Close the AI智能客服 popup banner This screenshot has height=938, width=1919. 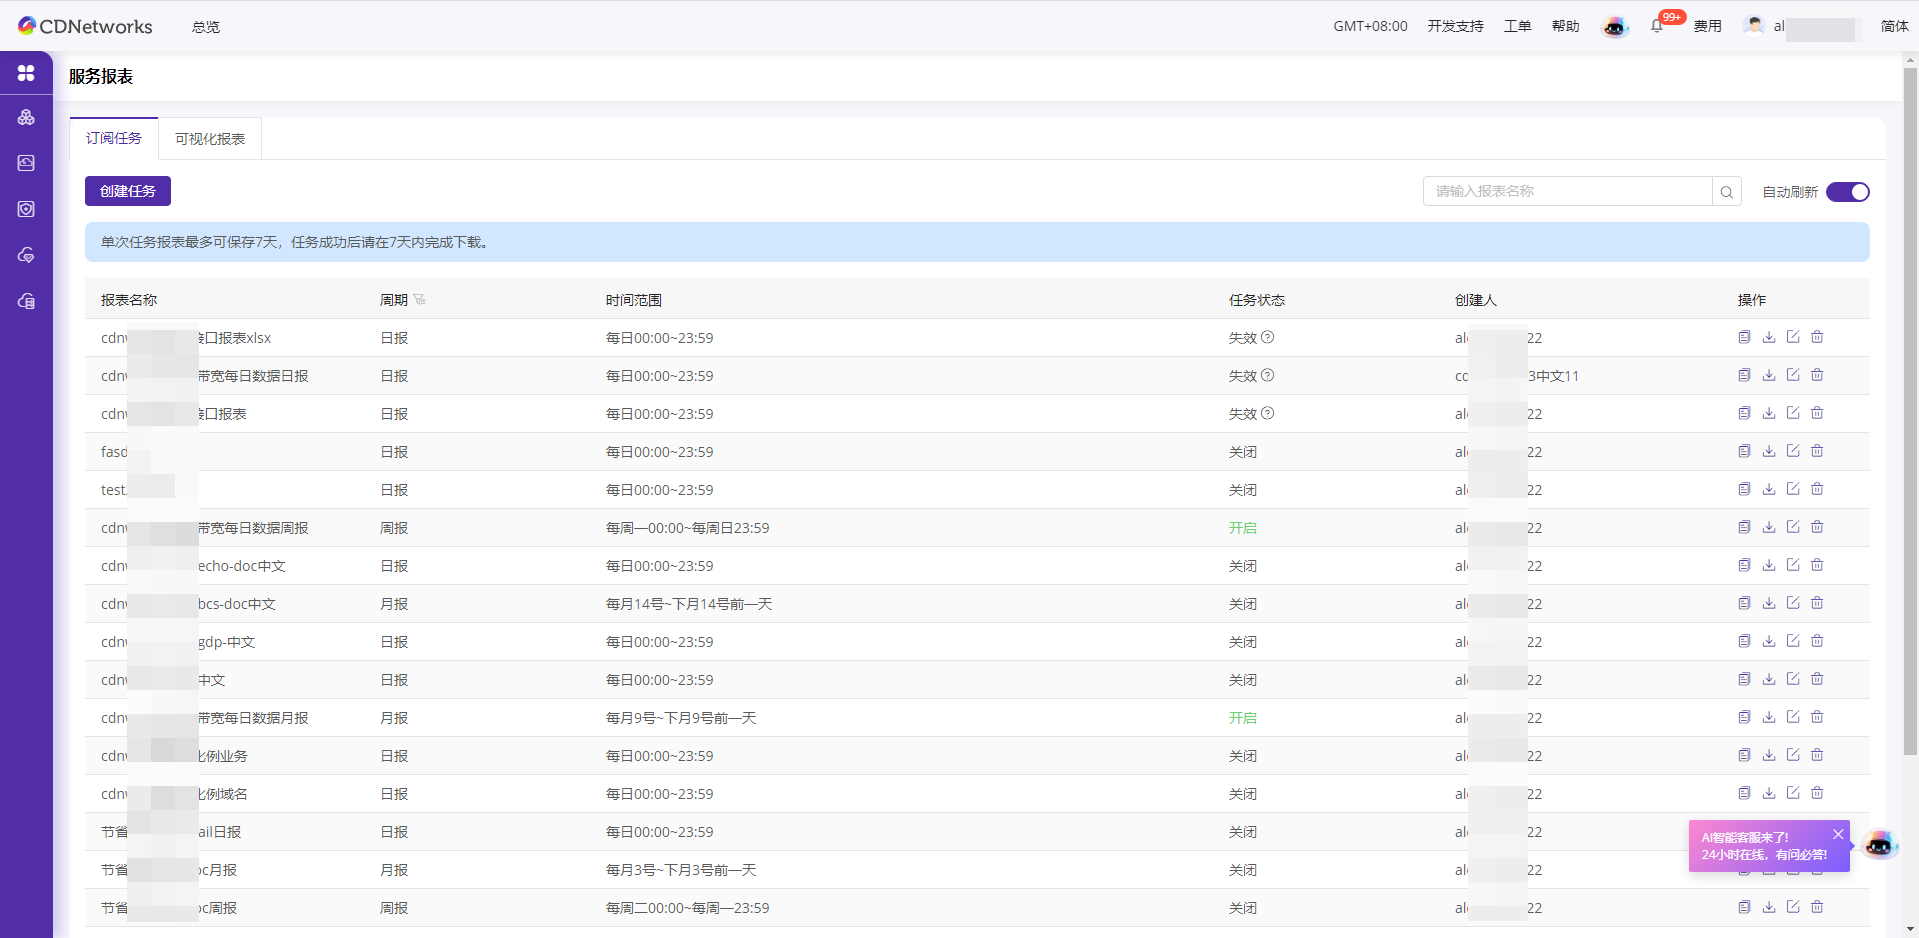tap(1838, 834)
